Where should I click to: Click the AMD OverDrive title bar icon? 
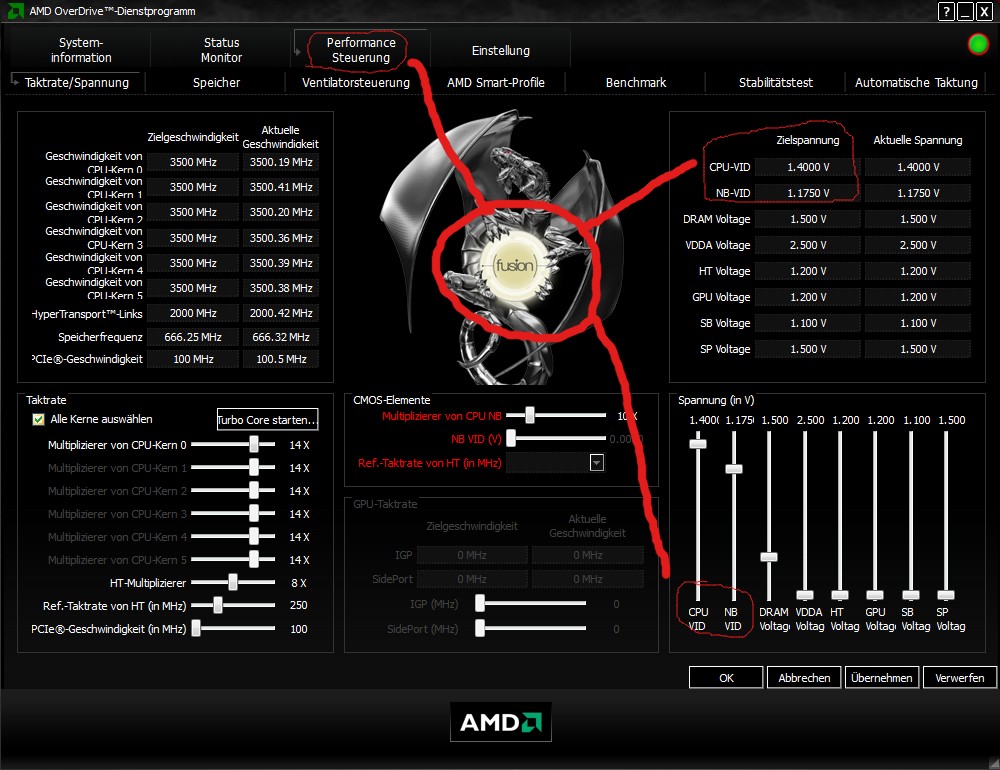pyautogui.click(x=15, y=11)
